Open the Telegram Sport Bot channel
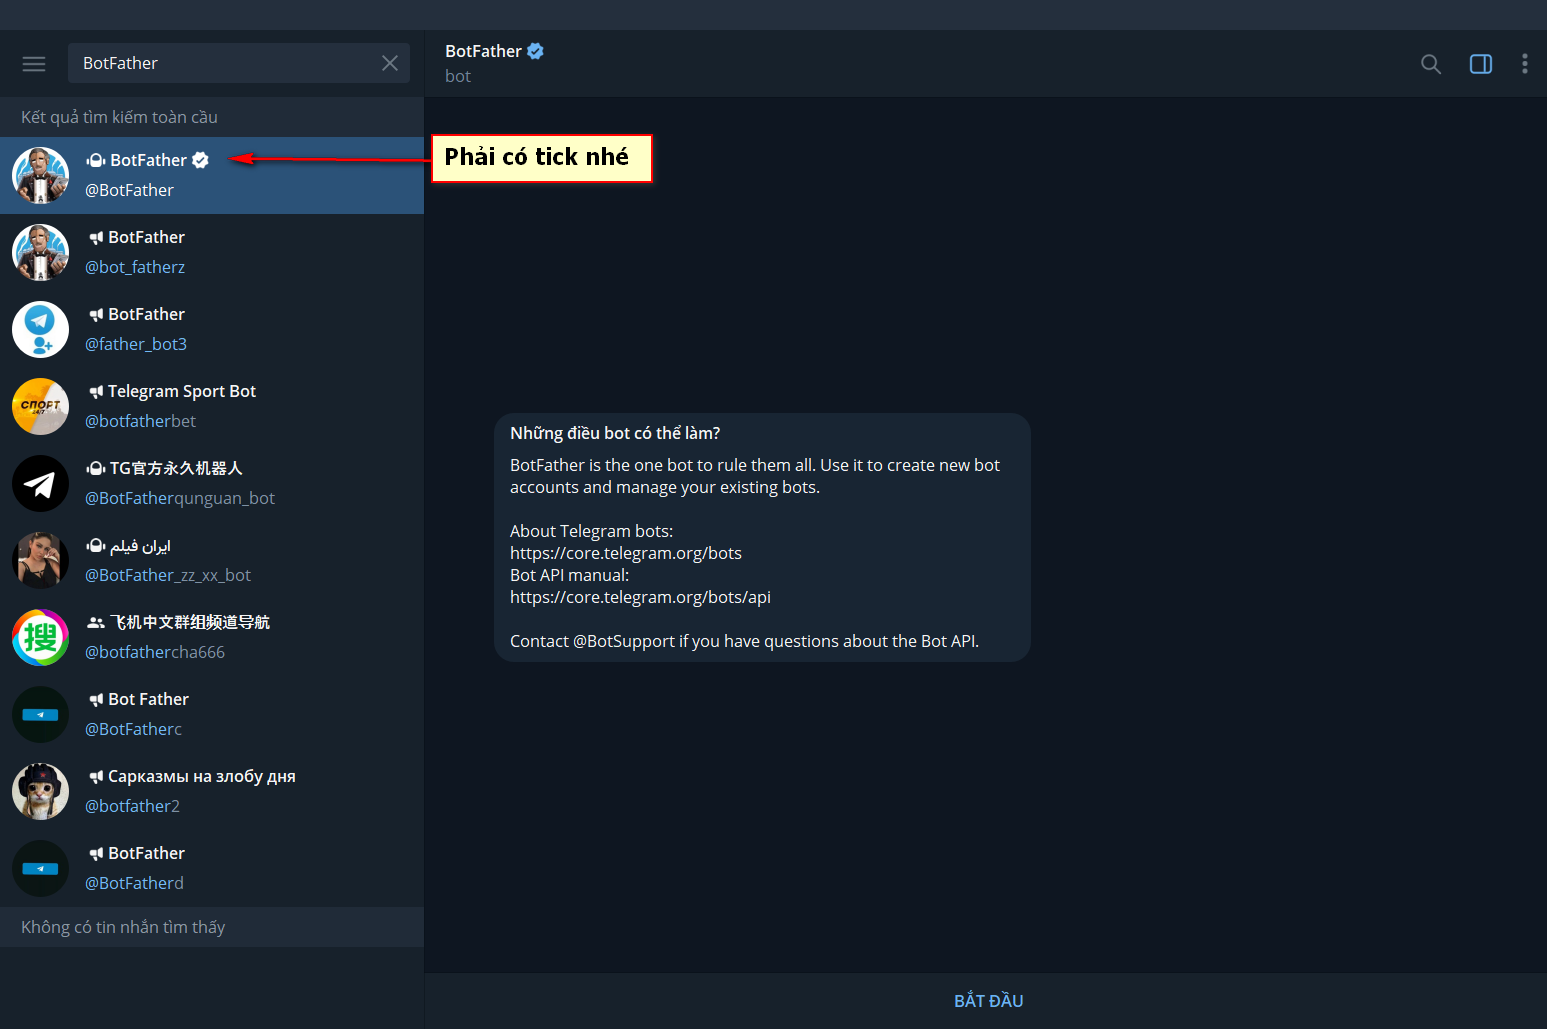This screenshot has height=1029, width=1547. click(212, 406)
